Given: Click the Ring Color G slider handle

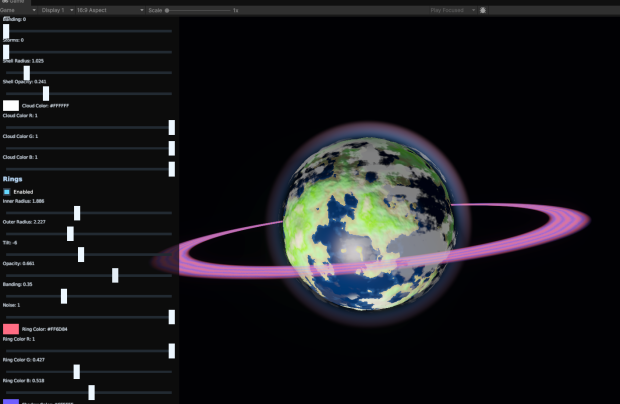Looking at the screenshot, I should tap(77, 372).
